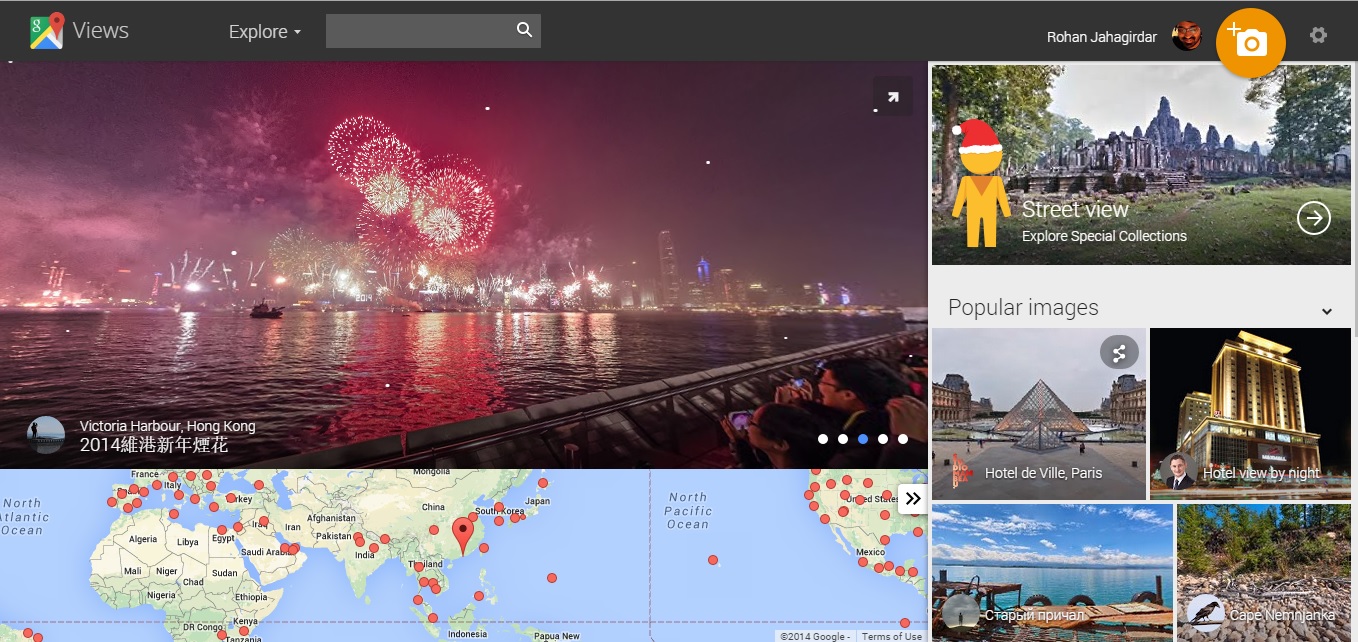Click the Старый причал author avatar
The image size is (1358, 642).
tap(961, 612)
